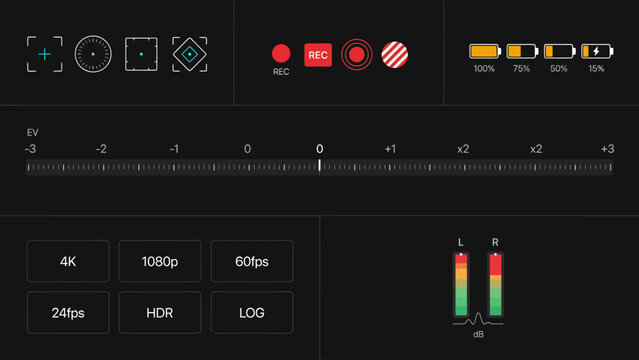Select the 4K resolution button
639x360 pixels.
[68, 261]
